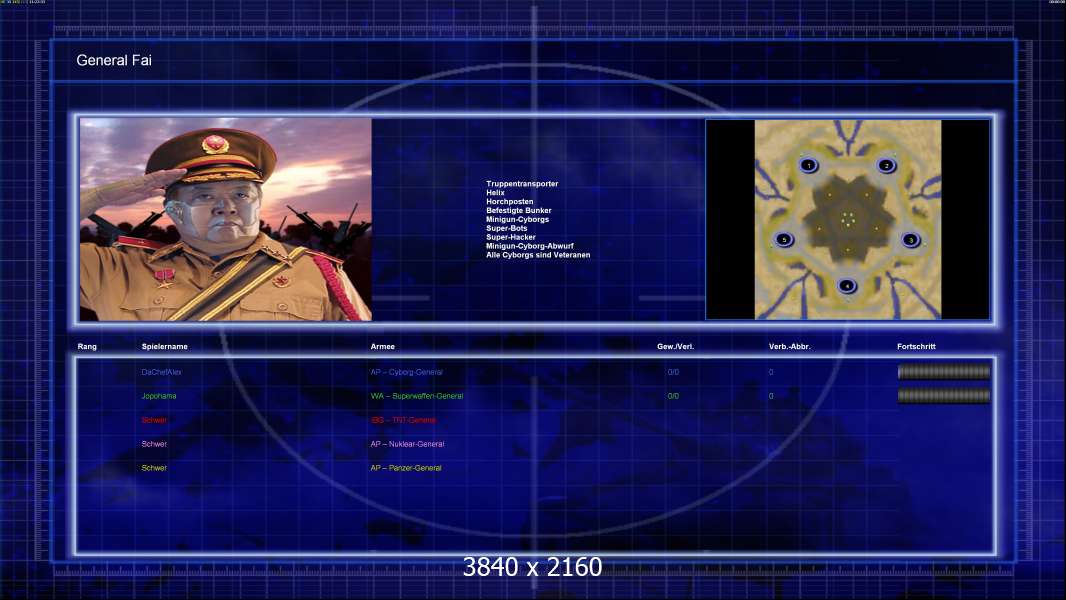Click the Minigun-Cyborg-Abwurf ability line
Screen dimensions: 1066x600
pos(530,245)
